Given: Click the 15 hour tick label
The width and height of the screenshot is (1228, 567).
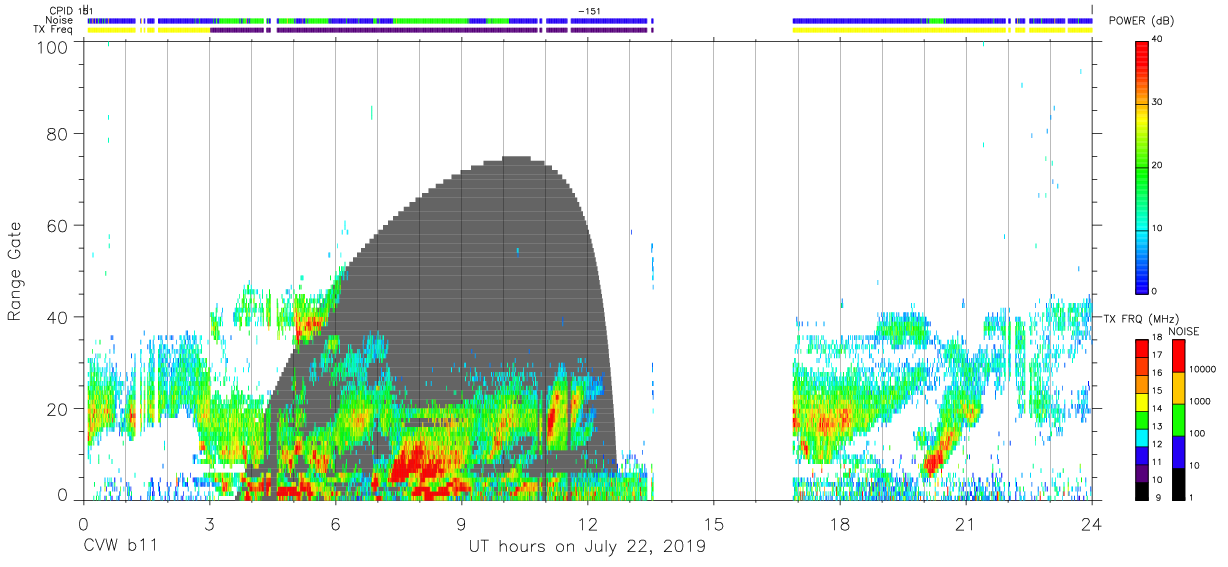Looking at the screenshot, I should coord(713,524).
